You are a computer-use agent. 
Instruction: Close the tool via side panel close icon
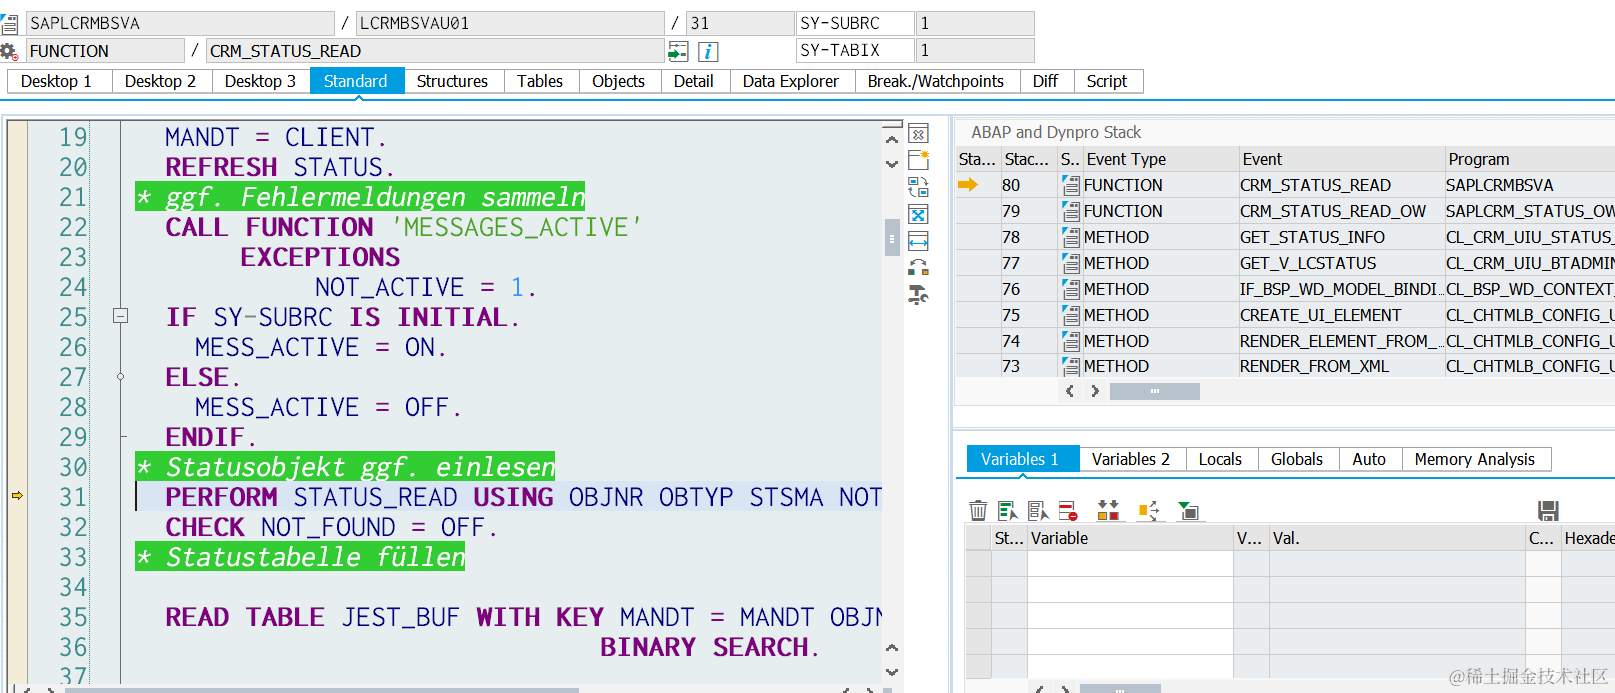click(918, 134)
